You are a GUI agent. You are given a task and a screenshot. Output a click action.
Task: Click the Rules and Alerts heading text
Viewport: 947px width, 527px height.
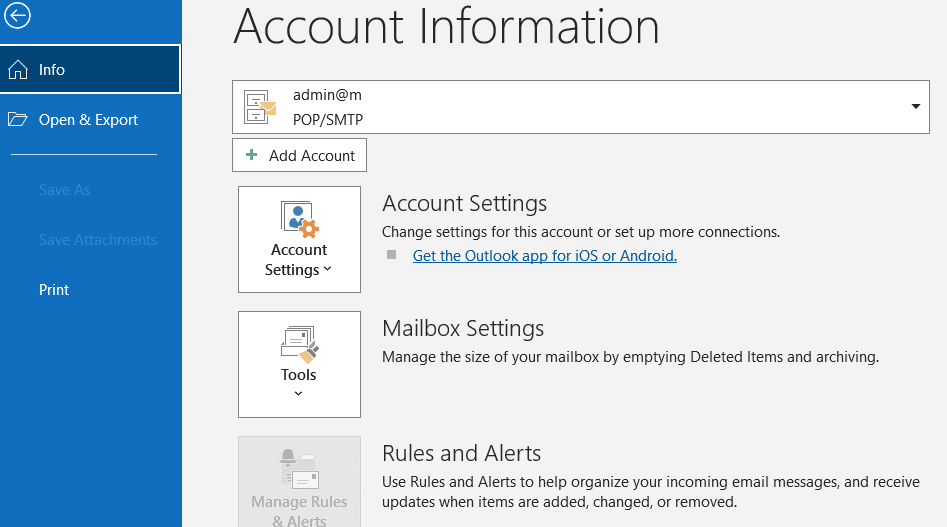point(461,453)
